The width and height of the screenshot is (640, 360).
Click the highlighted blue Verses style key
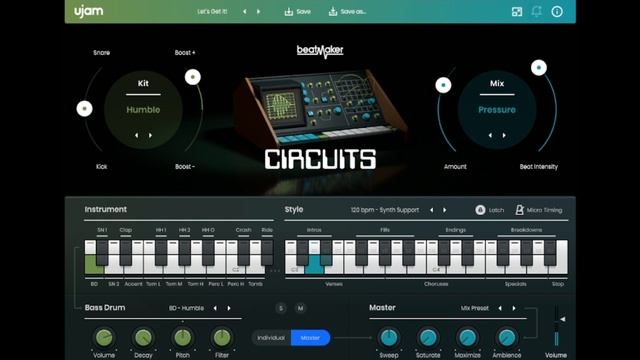coord(314,264)
